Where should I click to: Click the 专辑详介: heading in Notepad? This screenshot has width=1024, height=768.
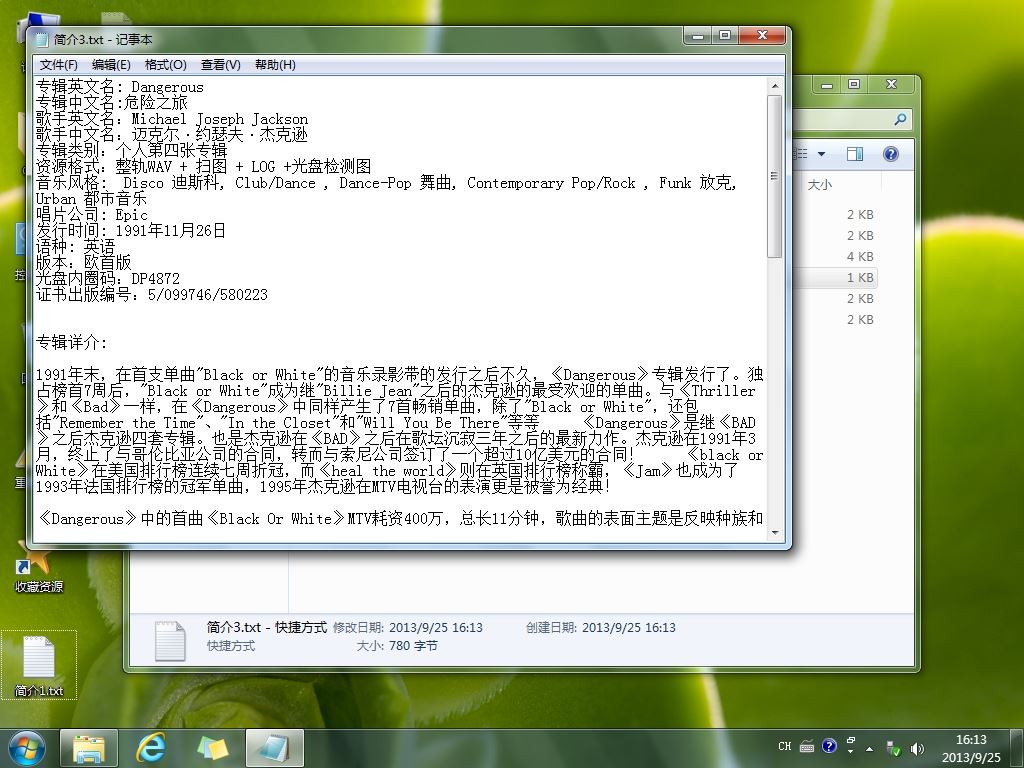coord(71,342)
